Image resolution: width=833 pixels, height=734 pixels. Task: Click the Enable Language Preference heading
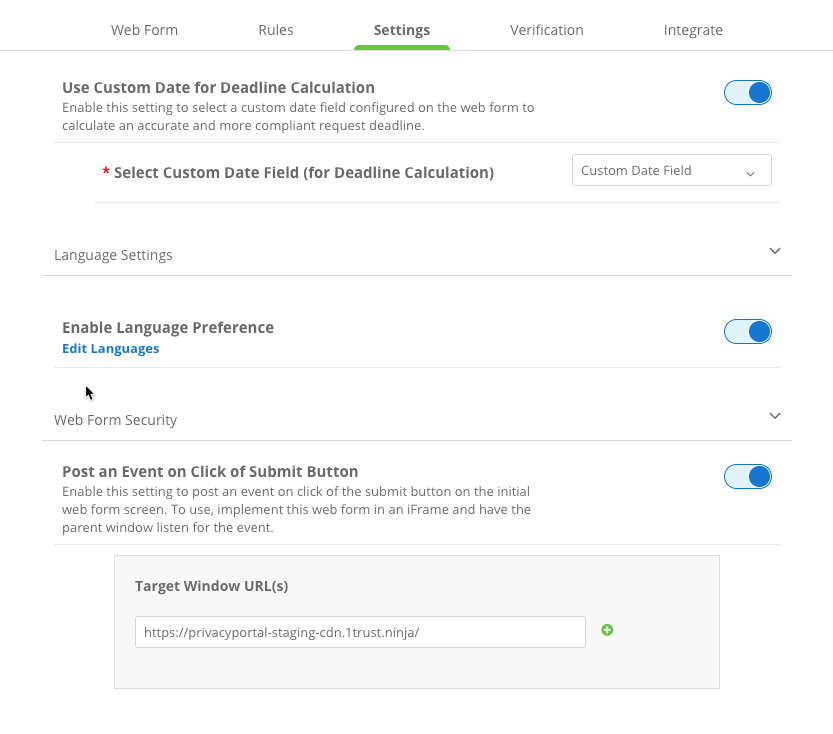click(x=168, y=328)
